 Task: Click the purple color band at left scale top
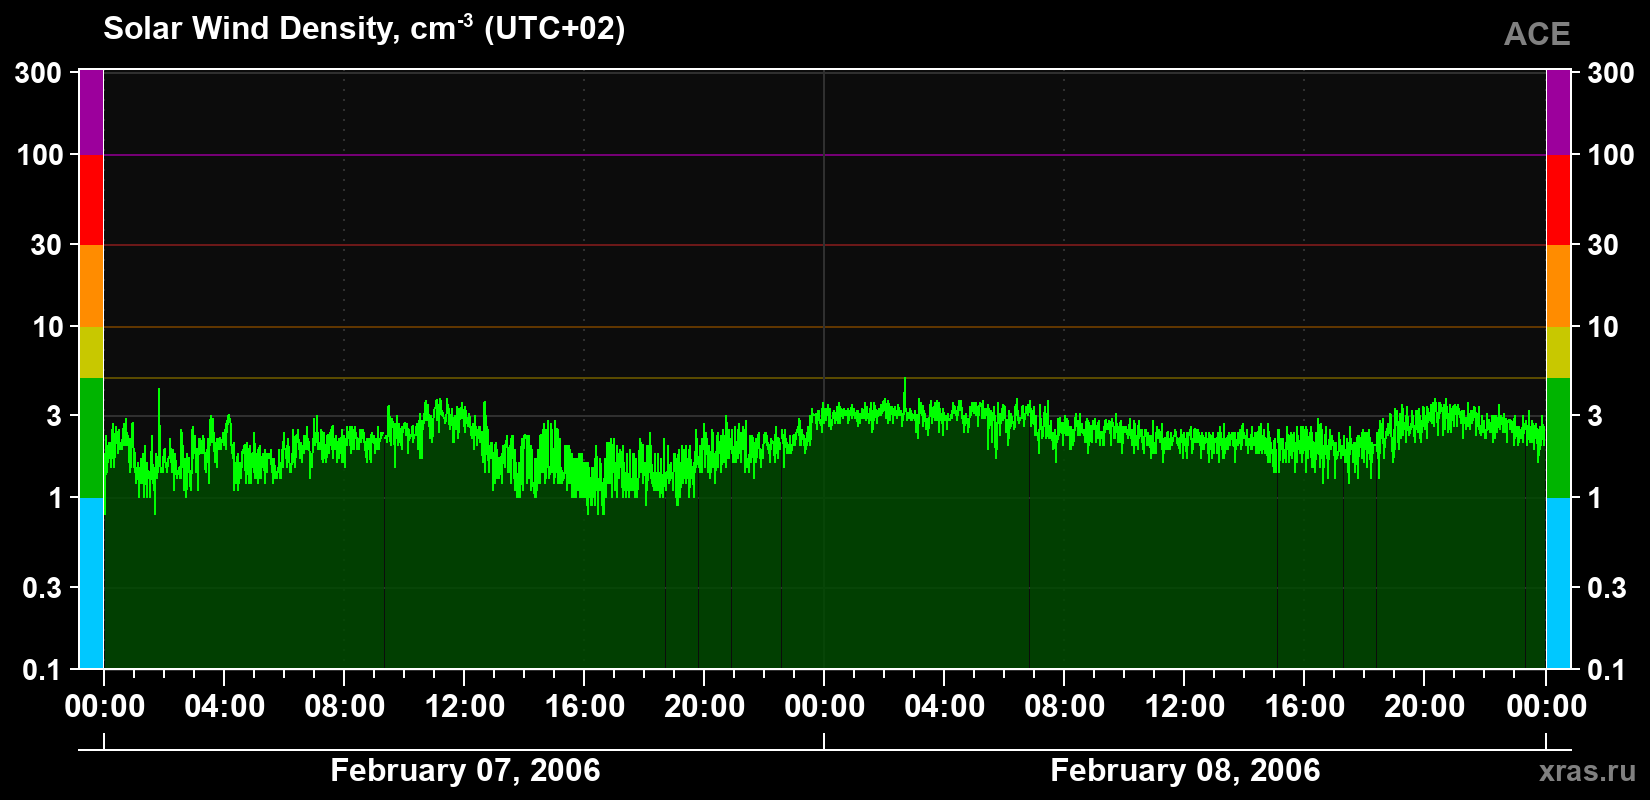point(91,112)
